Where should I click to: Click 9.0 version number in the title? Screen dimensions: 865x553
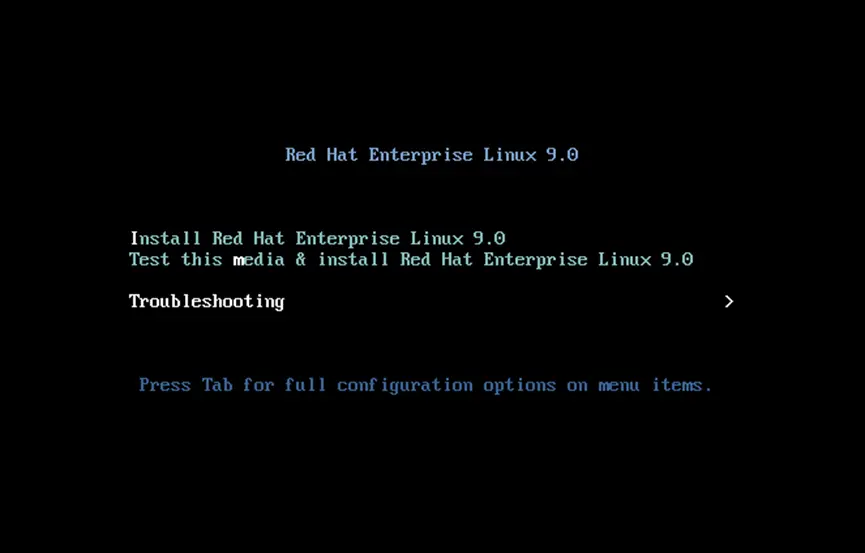click(562, 155)
